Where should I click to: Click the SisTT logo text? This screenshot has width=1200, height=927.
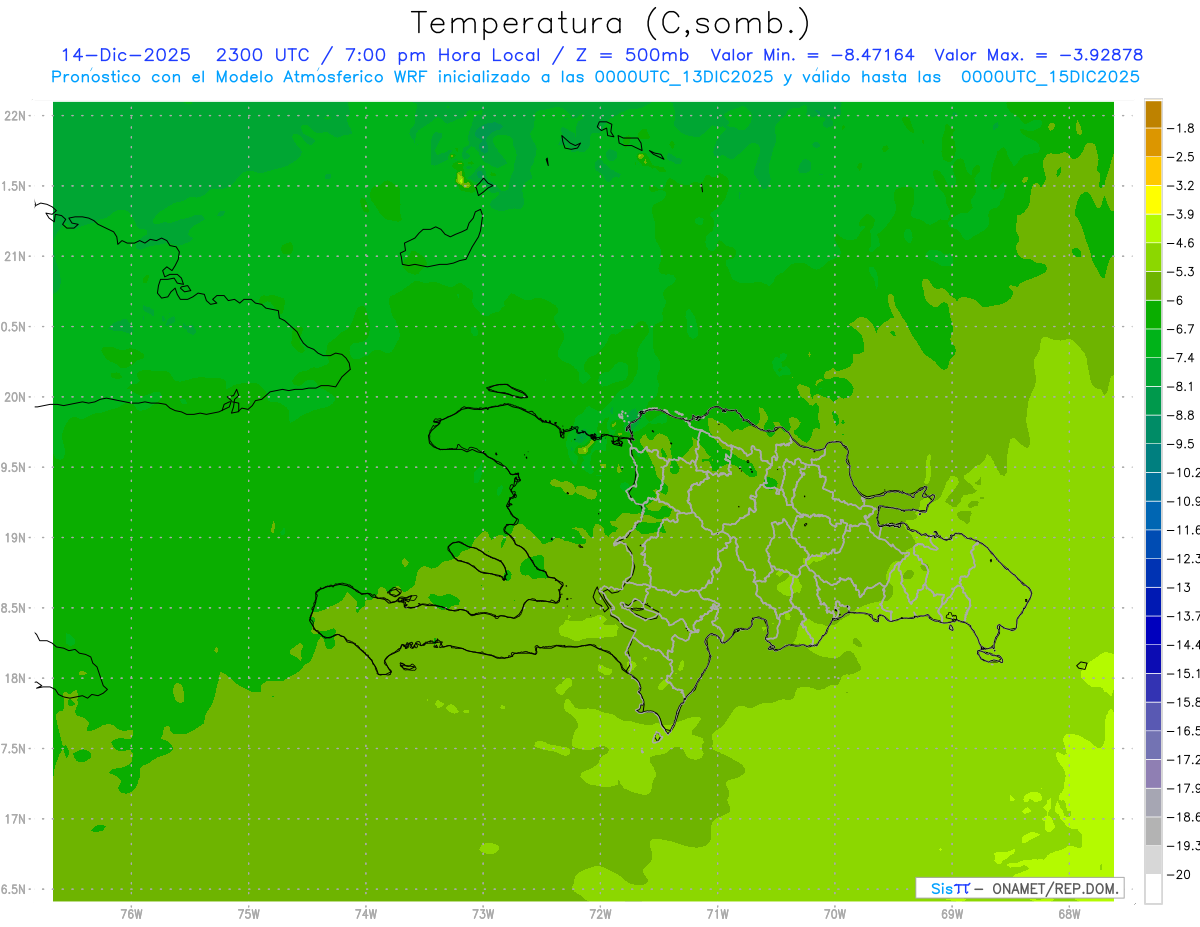coord(950,888)
